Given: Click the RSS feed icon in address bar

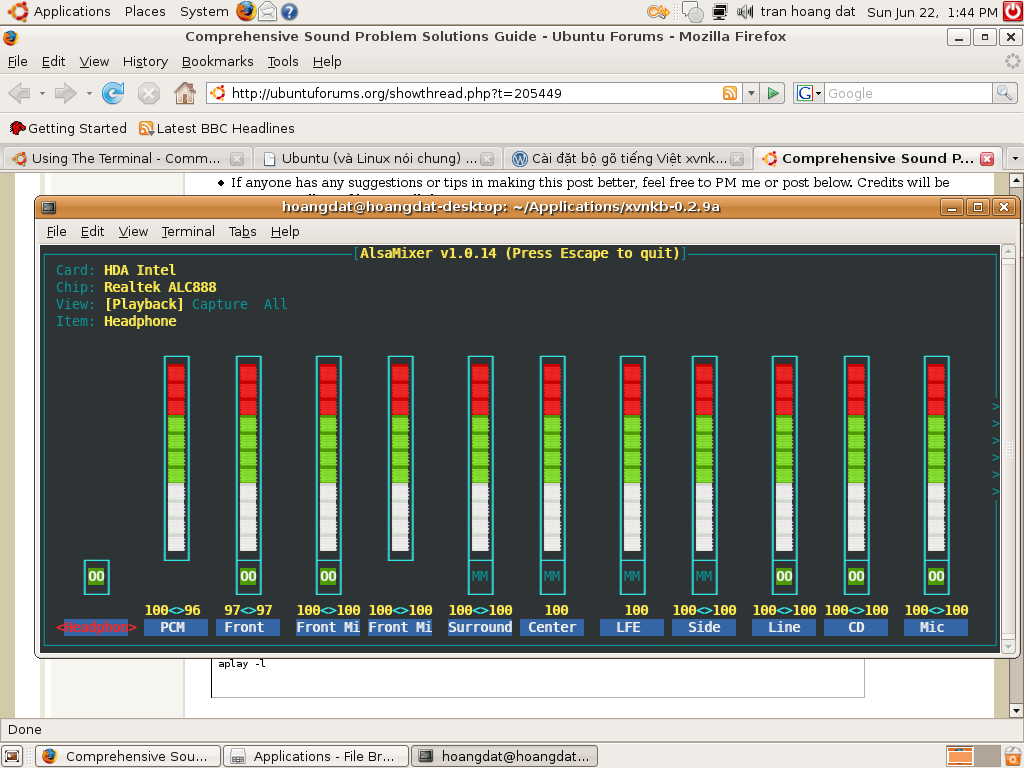Looking at the screenshot, I should point(730,93).
